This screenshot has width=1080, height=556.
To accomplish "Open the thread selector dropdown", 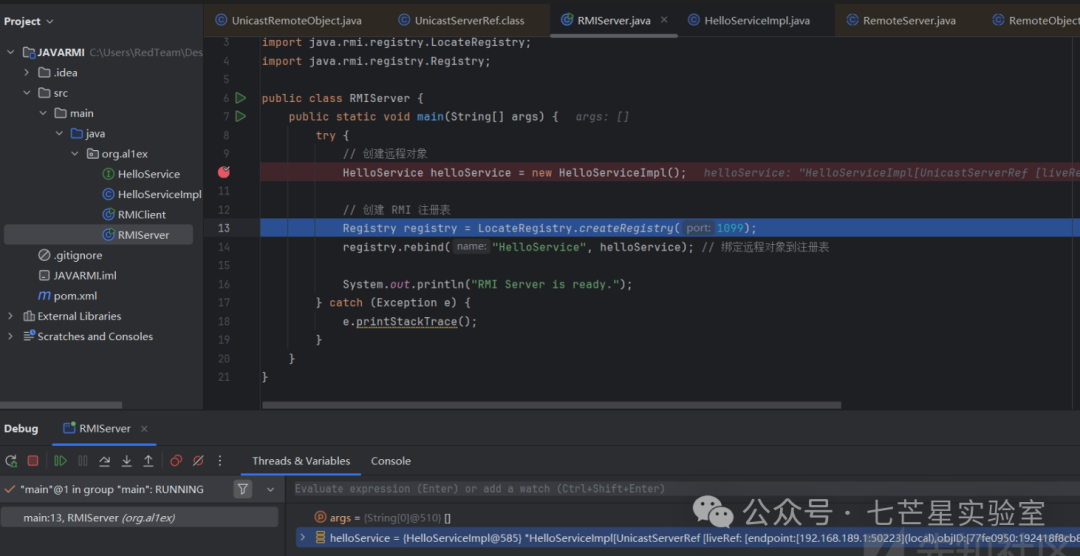I will (x=271, y=489).
